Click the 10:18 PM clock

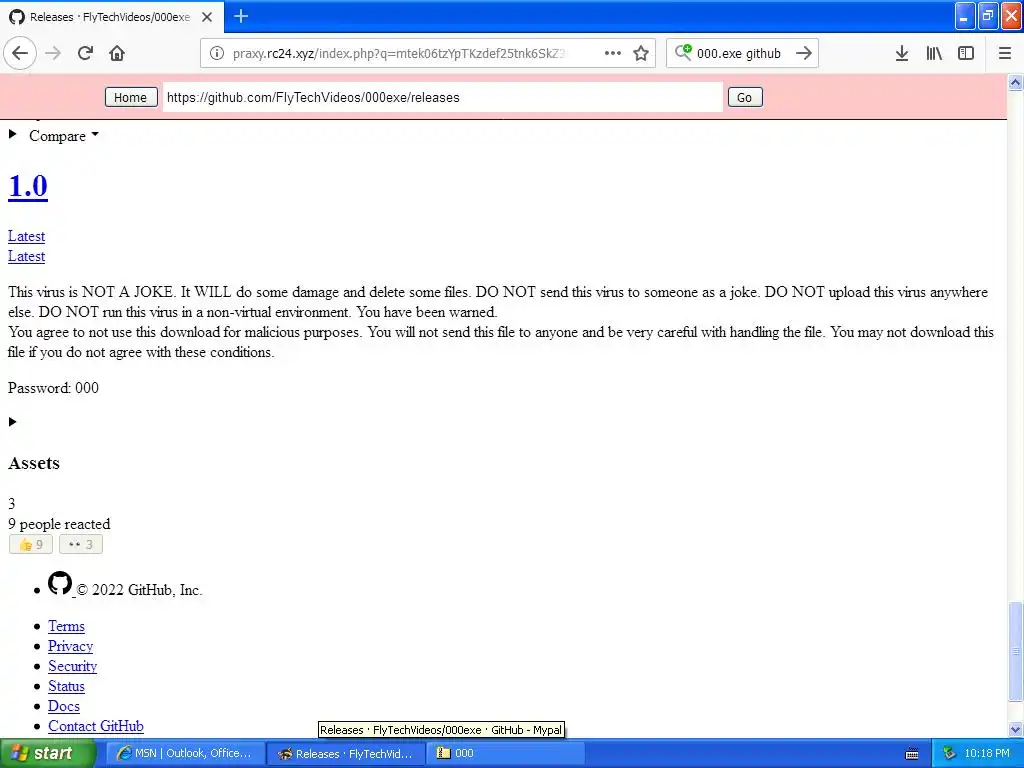(x=987, y=754)
